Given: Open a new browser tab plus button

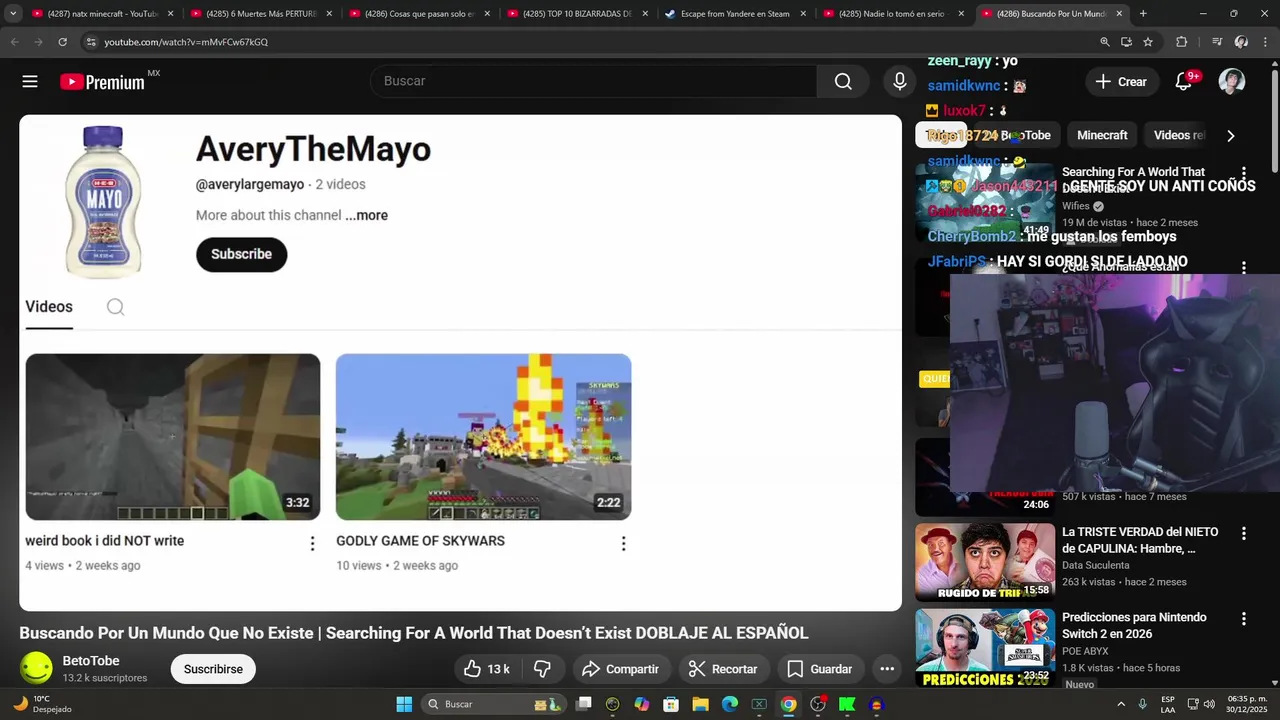Looking at the screenshot, I should click(x=1143, y=14).
